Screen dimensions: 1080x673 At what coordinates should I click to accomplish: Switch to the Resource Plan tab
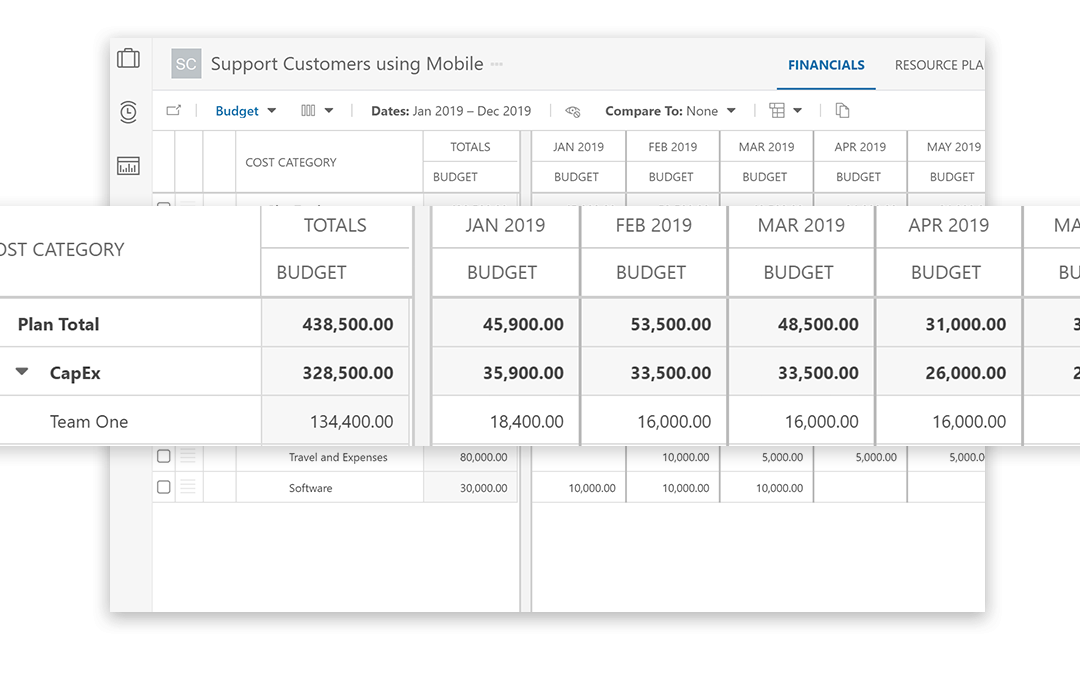pyautogui.click(x=938, y=65)
